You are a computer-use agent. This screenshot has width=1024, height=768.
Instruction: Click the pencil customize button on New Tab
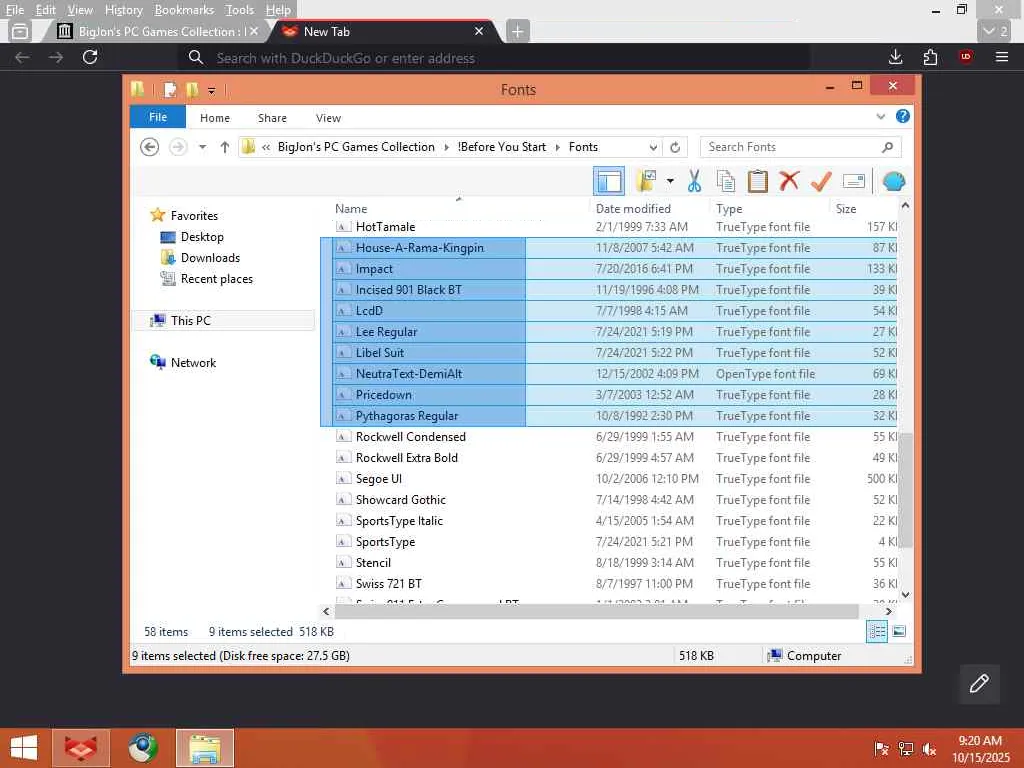(979, 684)
